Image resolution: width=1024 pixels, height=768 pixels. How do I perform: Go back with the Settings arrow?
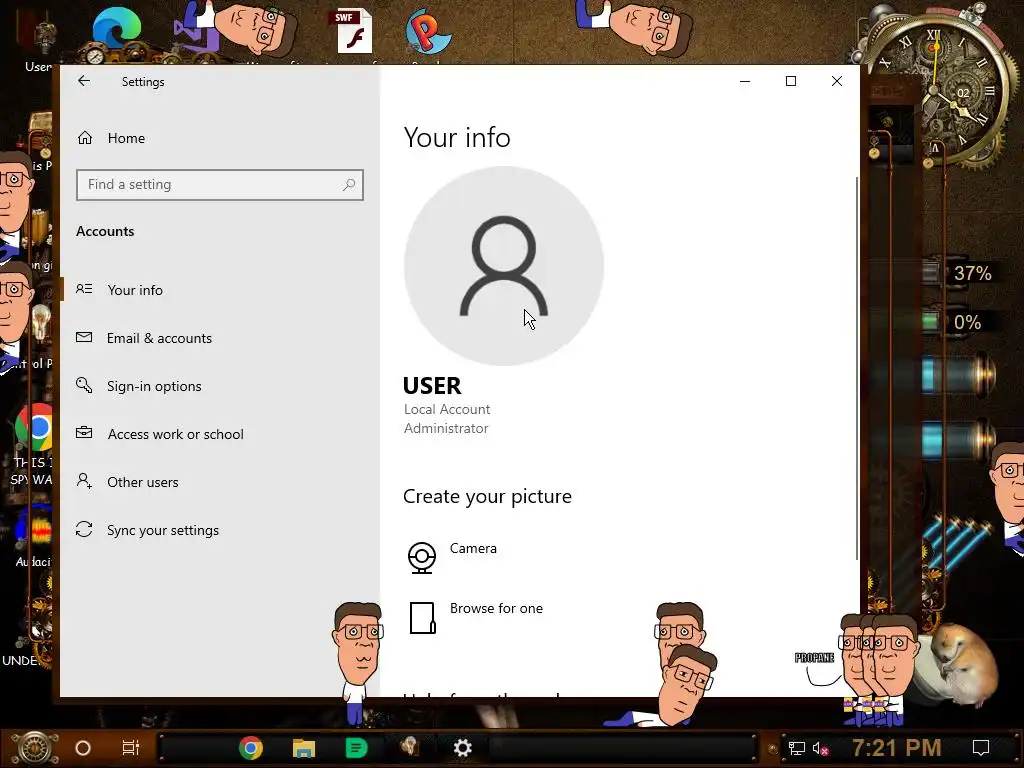[84, 81]
